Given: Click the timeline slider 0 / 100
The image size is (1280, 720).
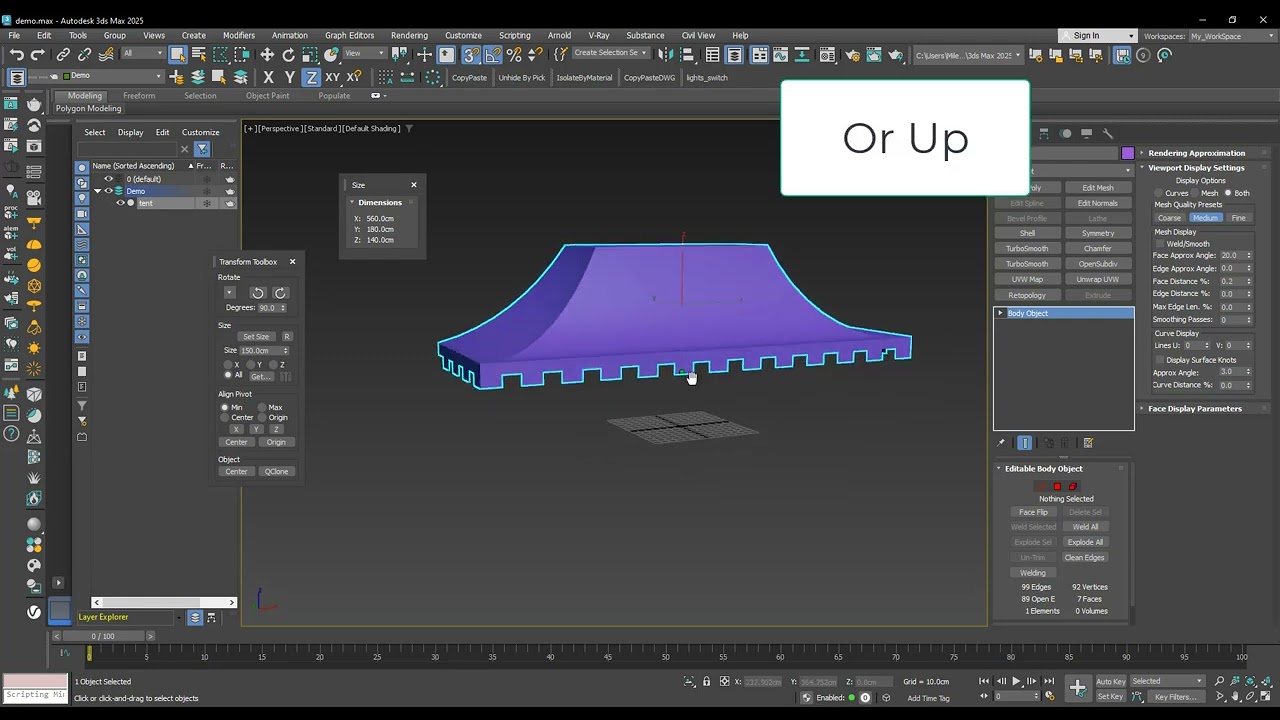Looking at the screenshot, I should tap(103, 636).
